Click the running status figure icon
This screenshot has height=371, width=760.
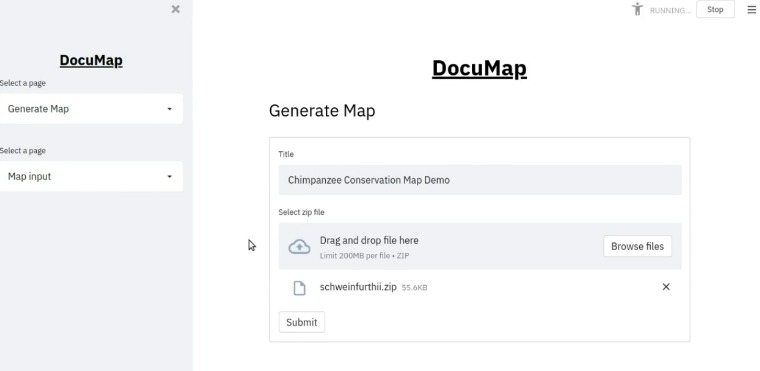coord(637,9)
